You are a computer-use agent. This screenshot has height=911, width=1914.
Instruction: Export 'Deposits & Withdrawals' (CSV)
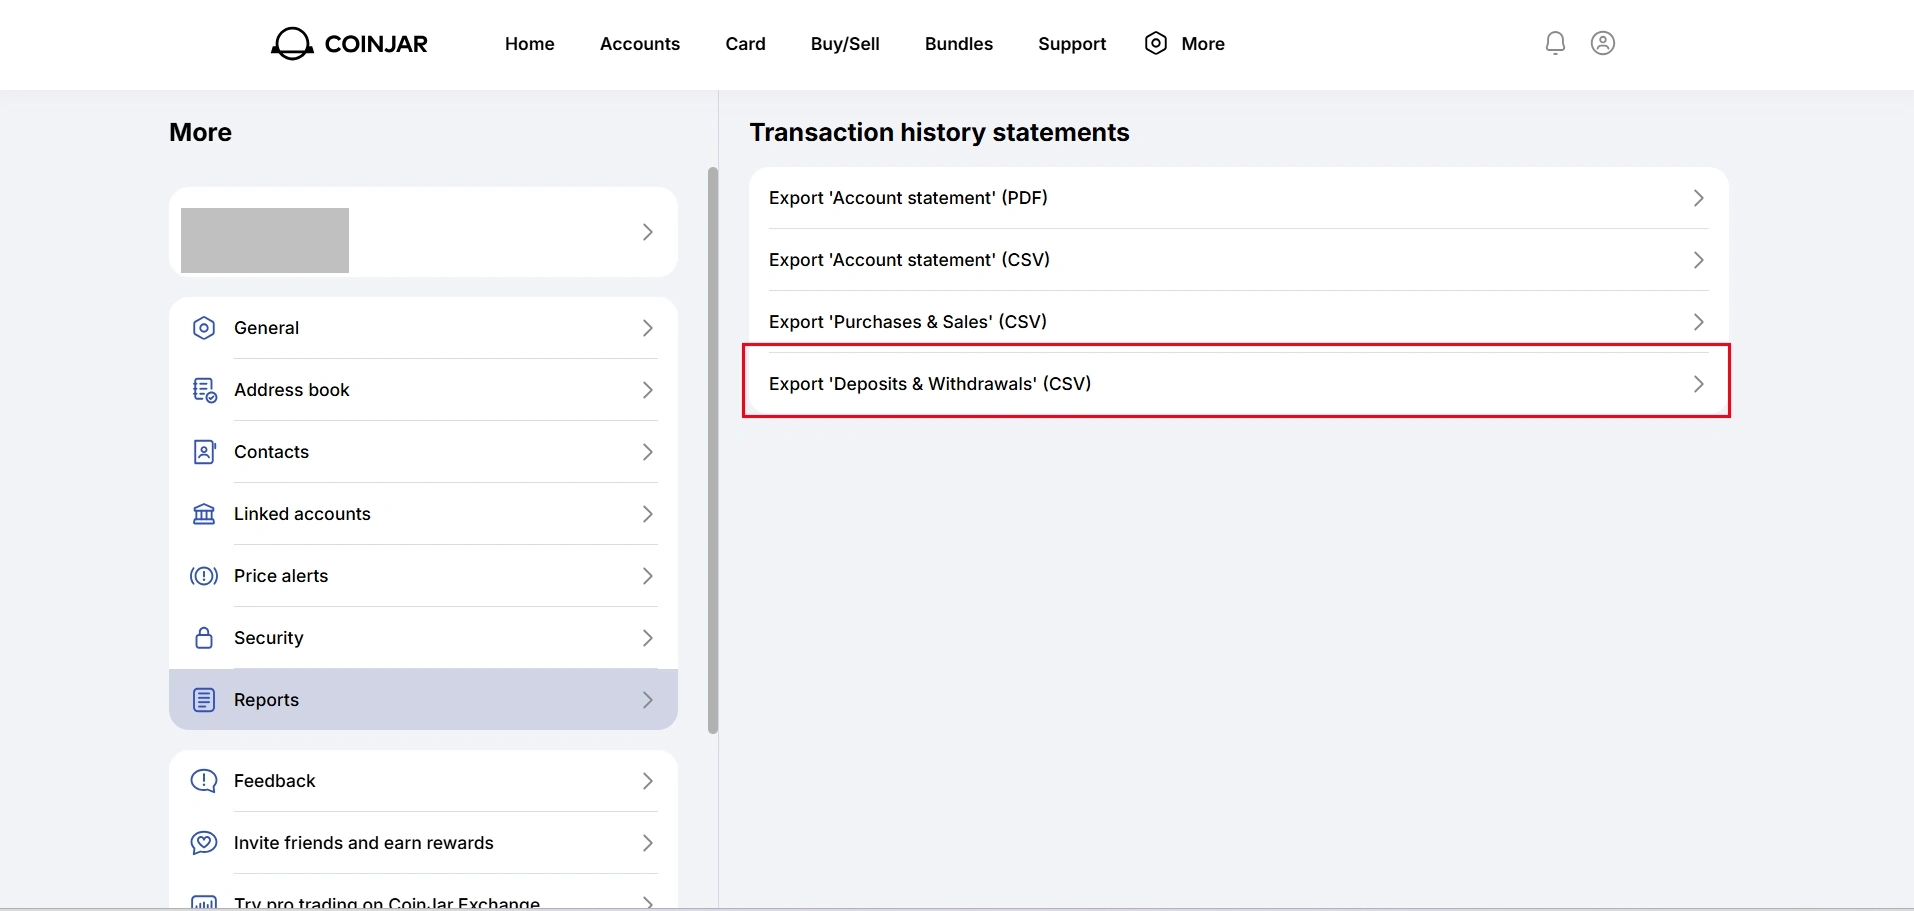tap(1239, 384)
